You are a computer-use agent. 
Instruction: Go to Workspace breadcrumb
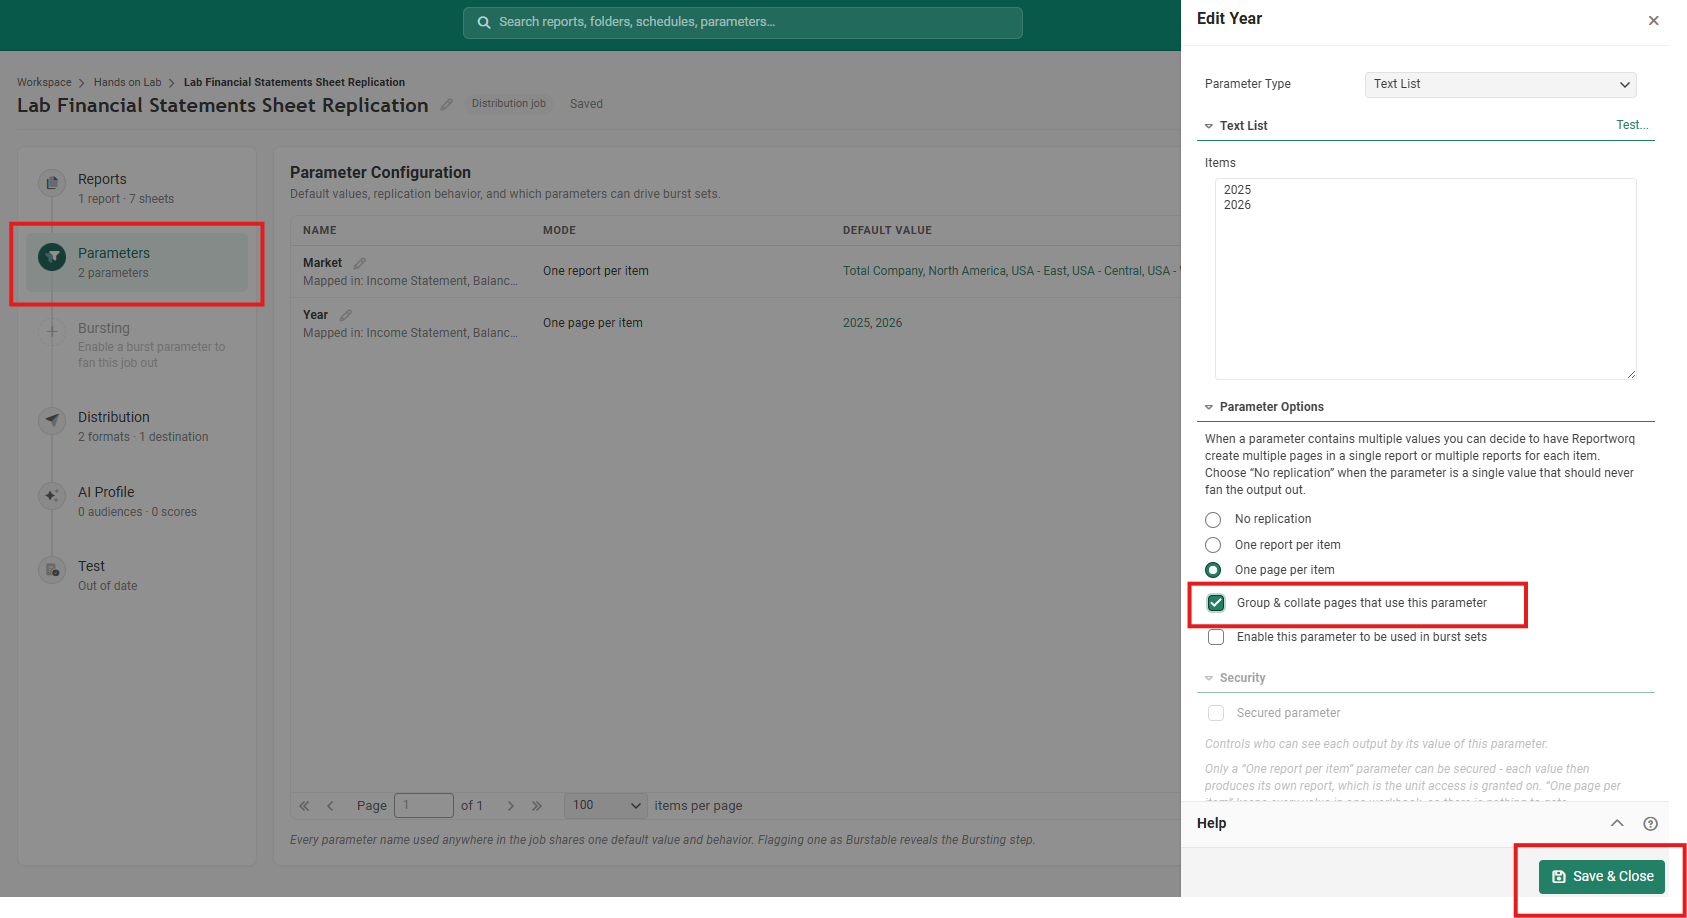(x=44, y=82)
